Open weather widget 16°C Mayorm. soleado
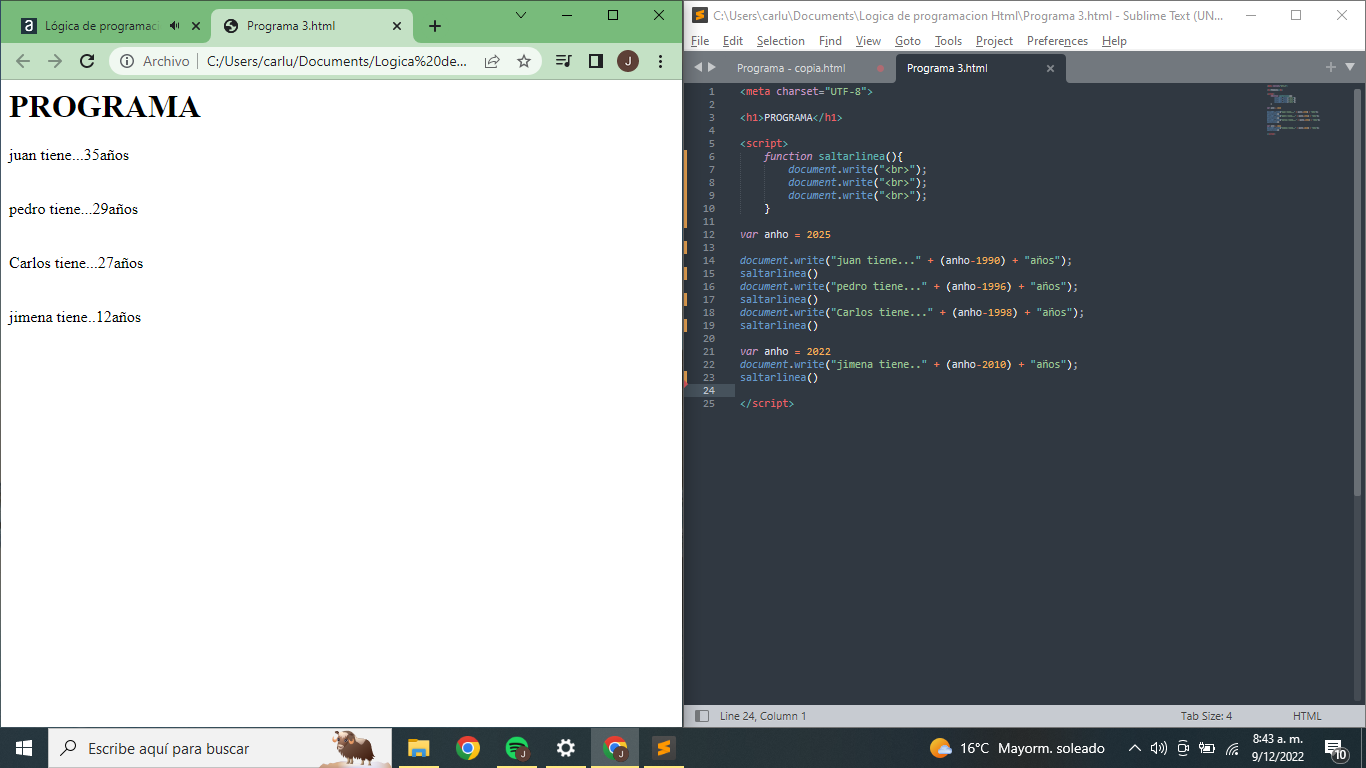This screenshot has width=1366, height=768. 1017,748
